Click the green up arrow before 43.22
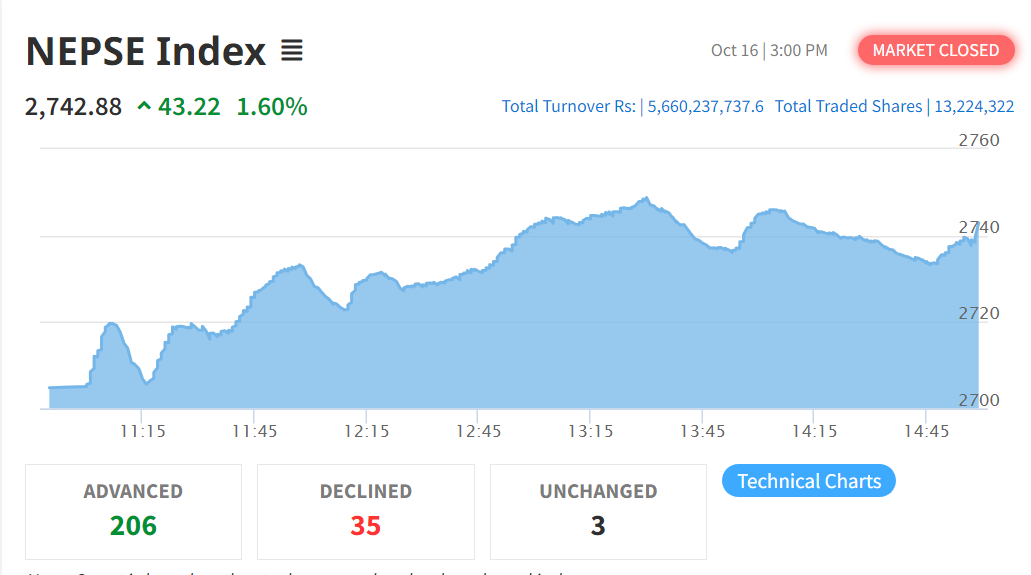The height and width of the screenshot is (575, 1031). [x=144, y=106]
